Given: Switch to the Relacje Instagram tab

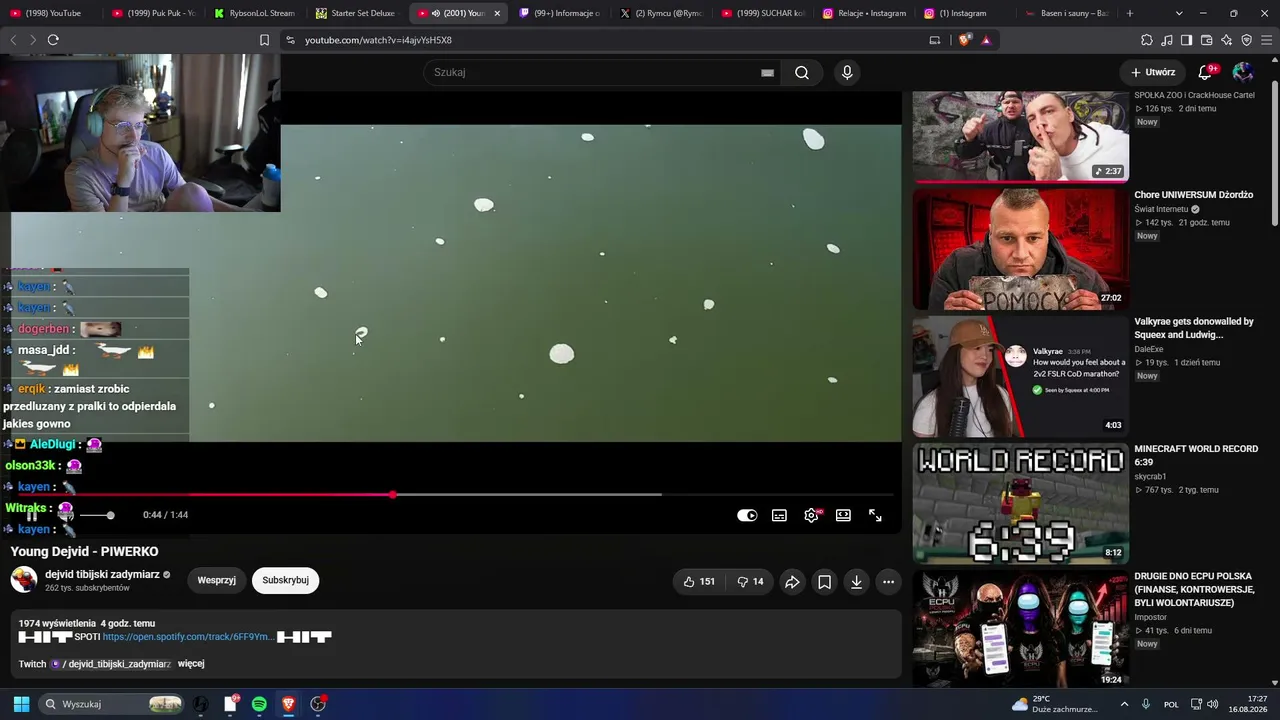Looking at the screenshot, I should point(863,13).
